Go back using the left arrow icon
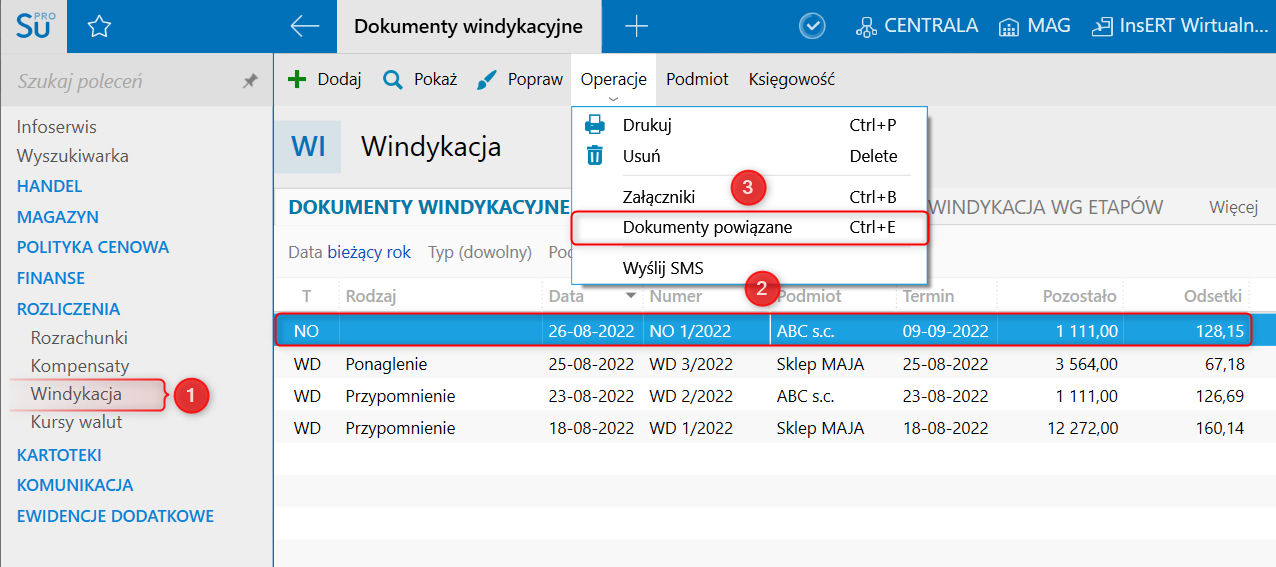This screenshot has height=567, width=1276. point(304,27)
